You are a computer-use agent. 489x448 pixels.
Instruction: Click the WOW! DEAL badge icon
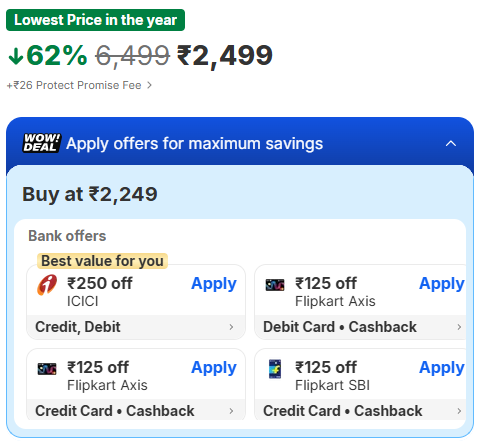(42, 143)
